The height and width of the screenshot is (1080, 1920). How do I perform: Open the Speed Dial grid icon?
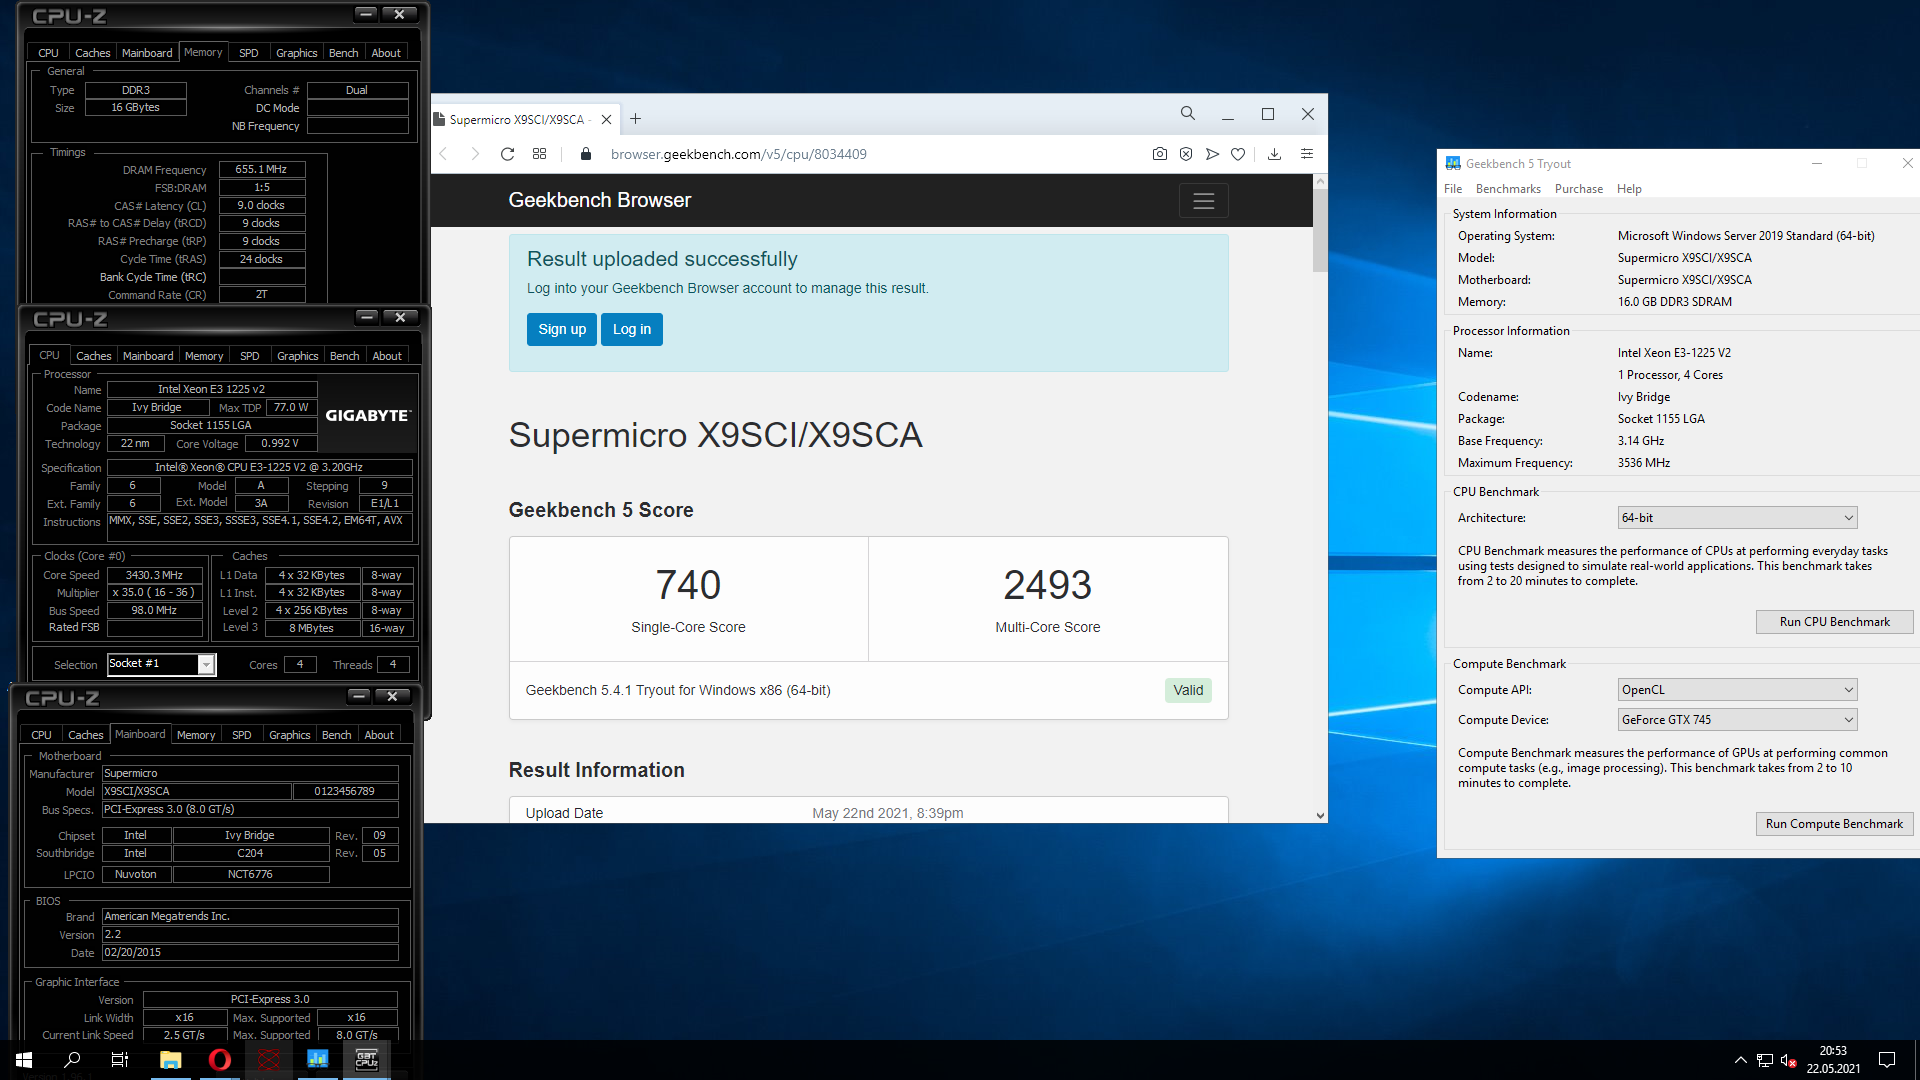point(539,154)
